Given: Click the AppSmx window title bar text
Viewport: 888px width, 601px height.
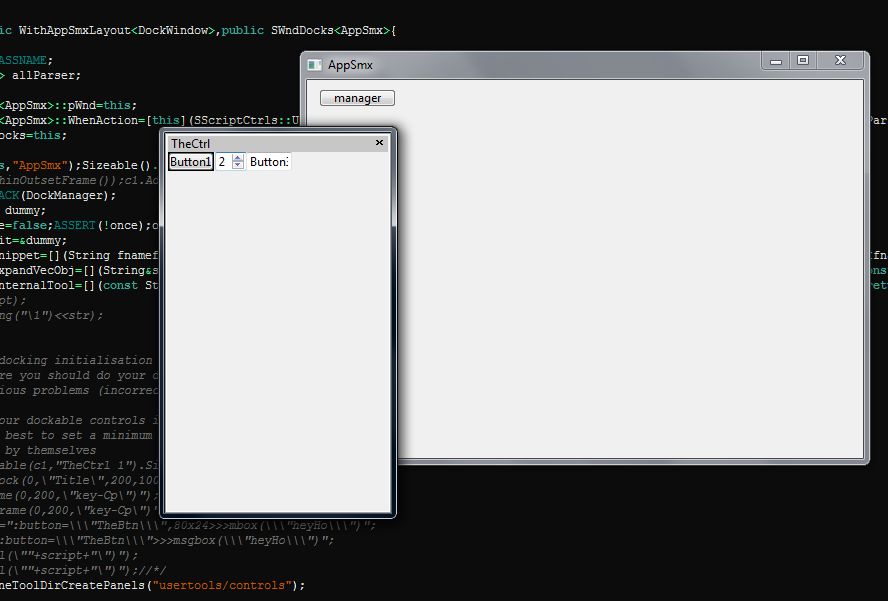Looking at the screenshot, I should (350, 65).
